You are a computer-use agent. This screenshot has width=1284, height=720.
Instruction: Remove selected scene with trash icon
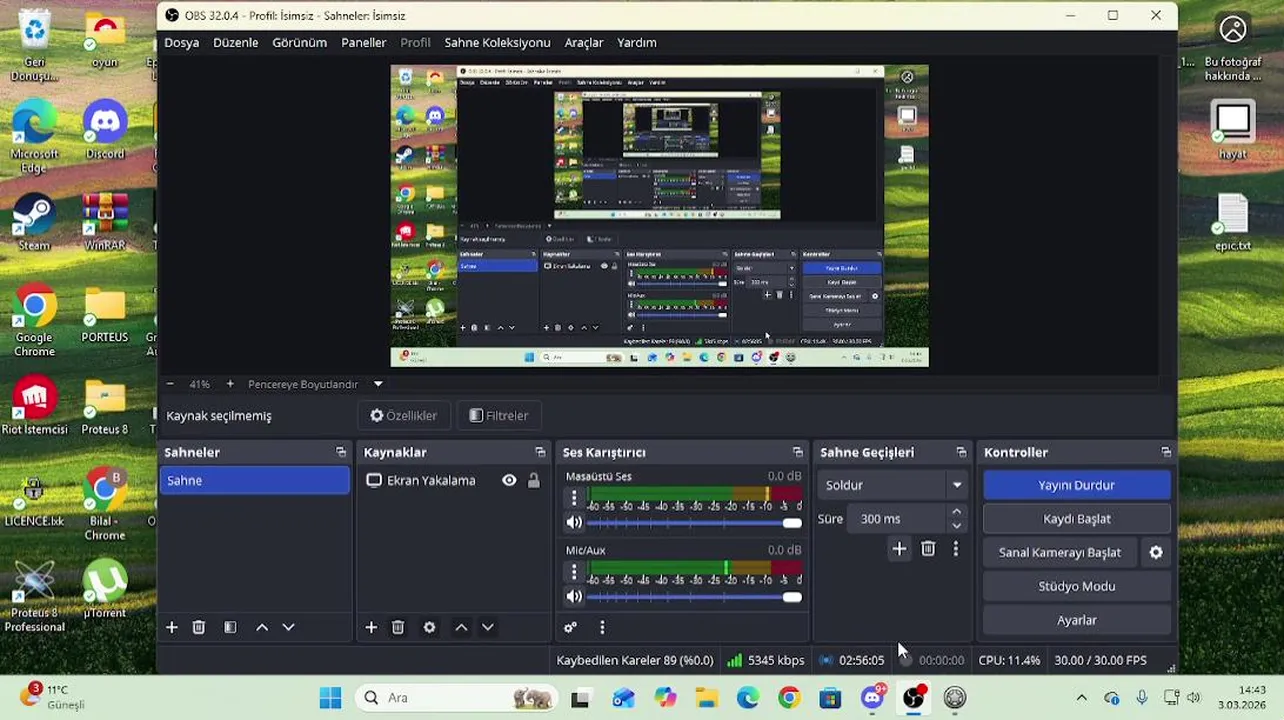click(199, 627)
